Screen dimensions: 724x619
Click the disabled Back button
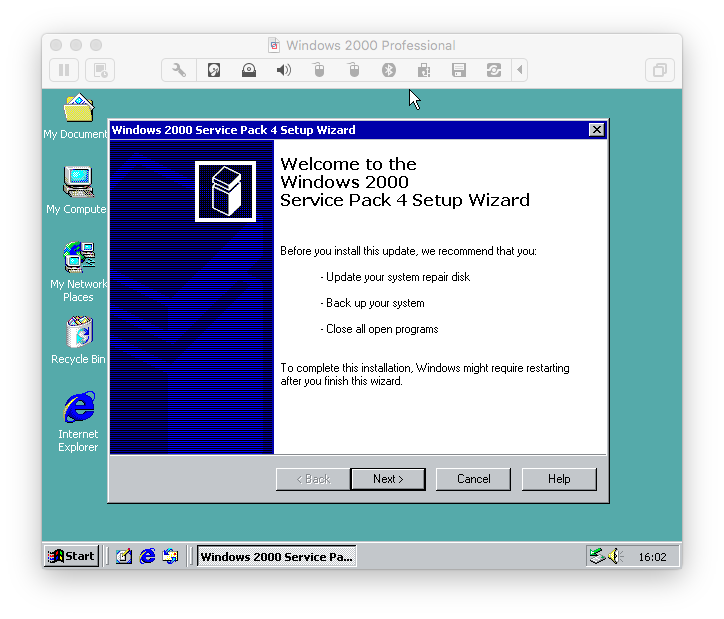point(313,479)
